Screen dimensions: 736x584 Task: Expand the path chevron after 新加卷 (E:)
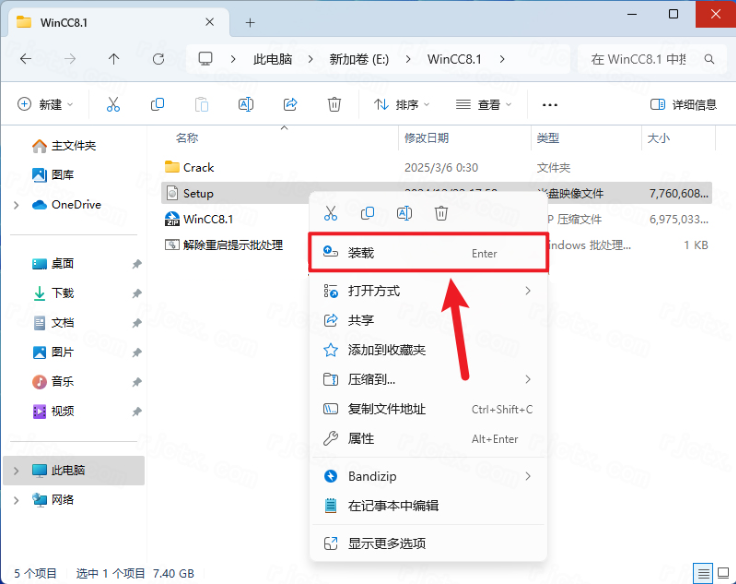tap(408, 59)
